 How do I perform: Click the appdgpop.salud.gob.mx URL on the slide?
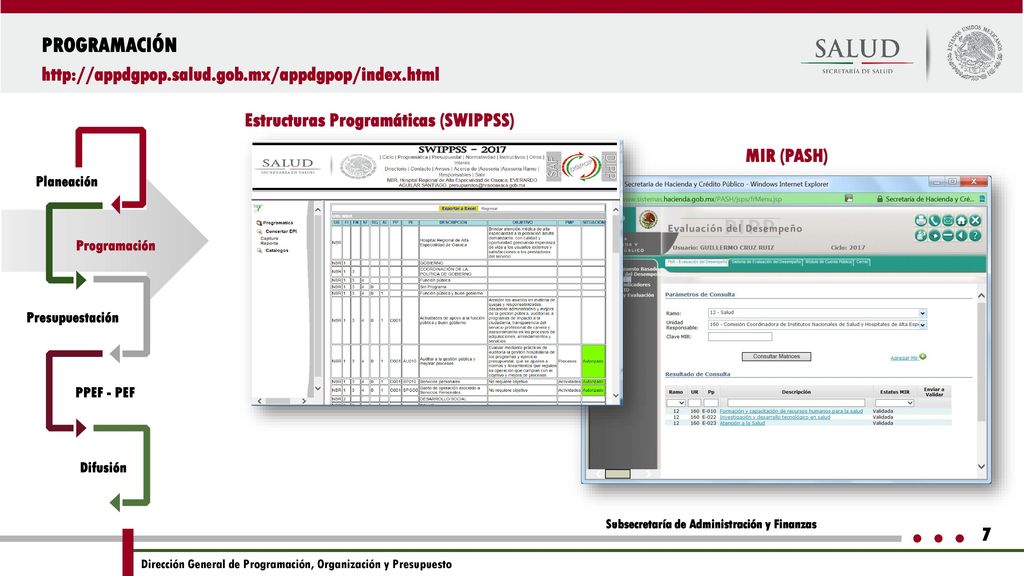point(240,74)
